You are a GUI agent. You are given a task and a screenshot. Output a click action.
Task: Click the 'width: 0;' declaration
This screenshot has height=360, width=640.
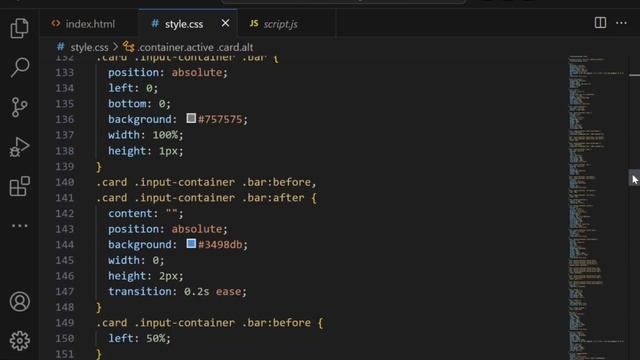136,260
